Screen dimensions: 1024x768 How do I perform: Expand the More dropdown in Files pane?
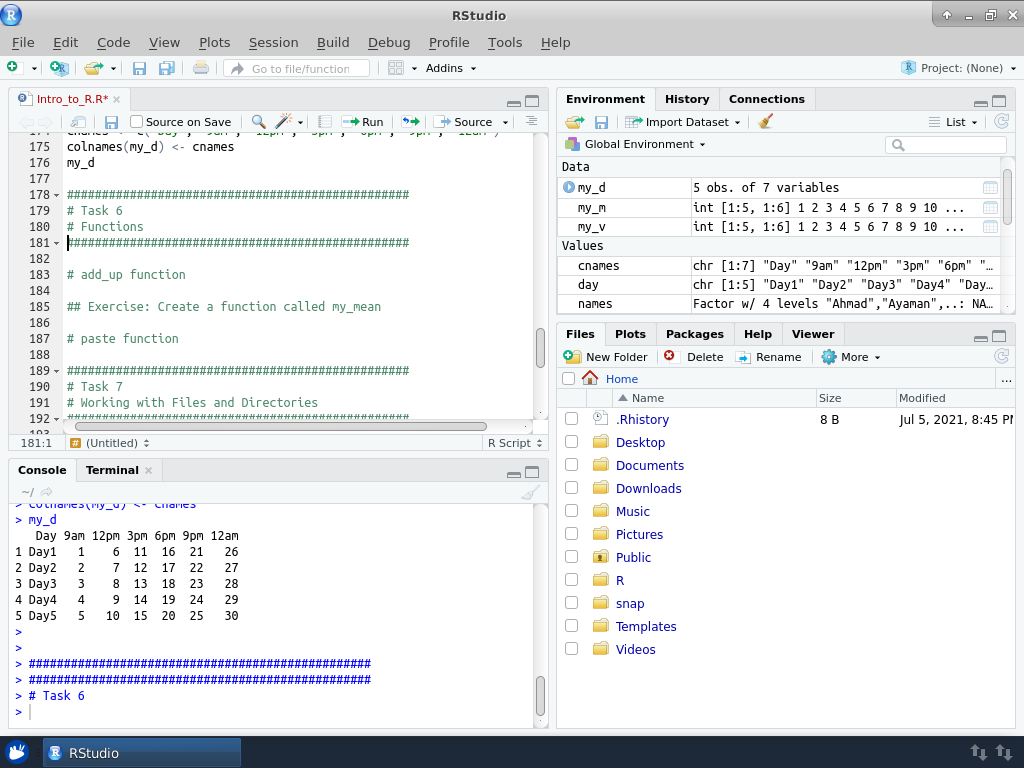851,357
